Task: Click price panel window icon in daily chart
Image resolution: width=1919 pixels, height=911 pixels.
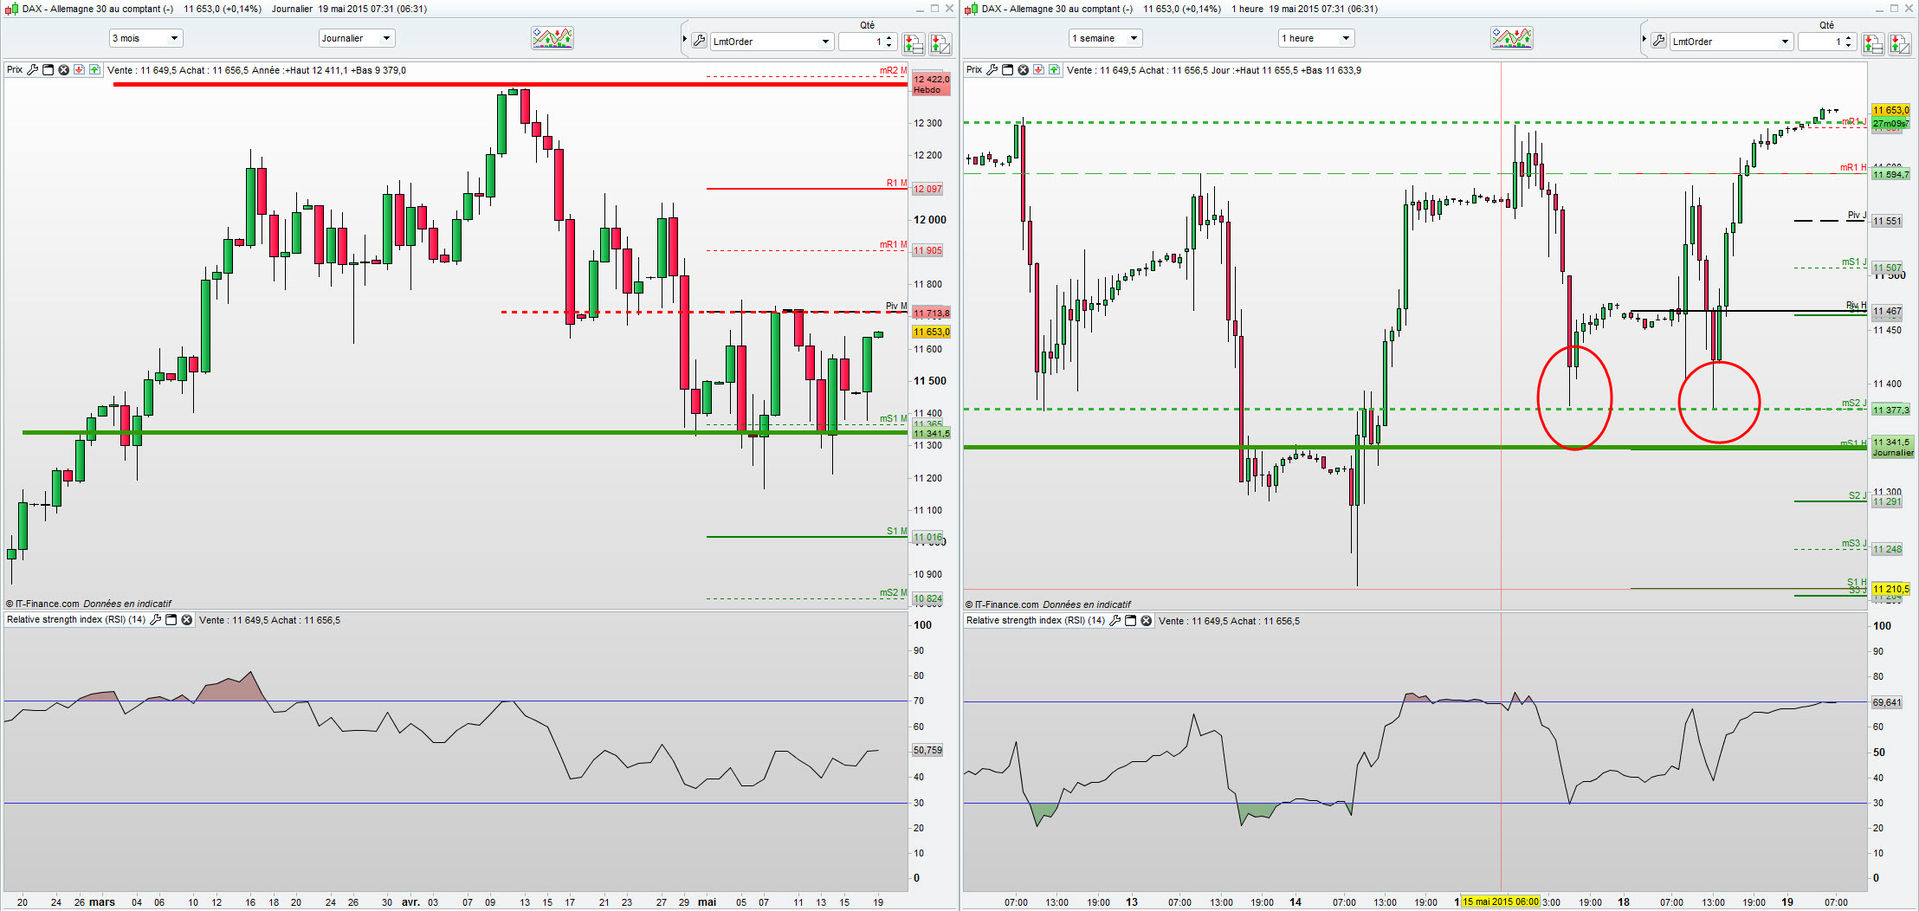Action: click(48, 70)
